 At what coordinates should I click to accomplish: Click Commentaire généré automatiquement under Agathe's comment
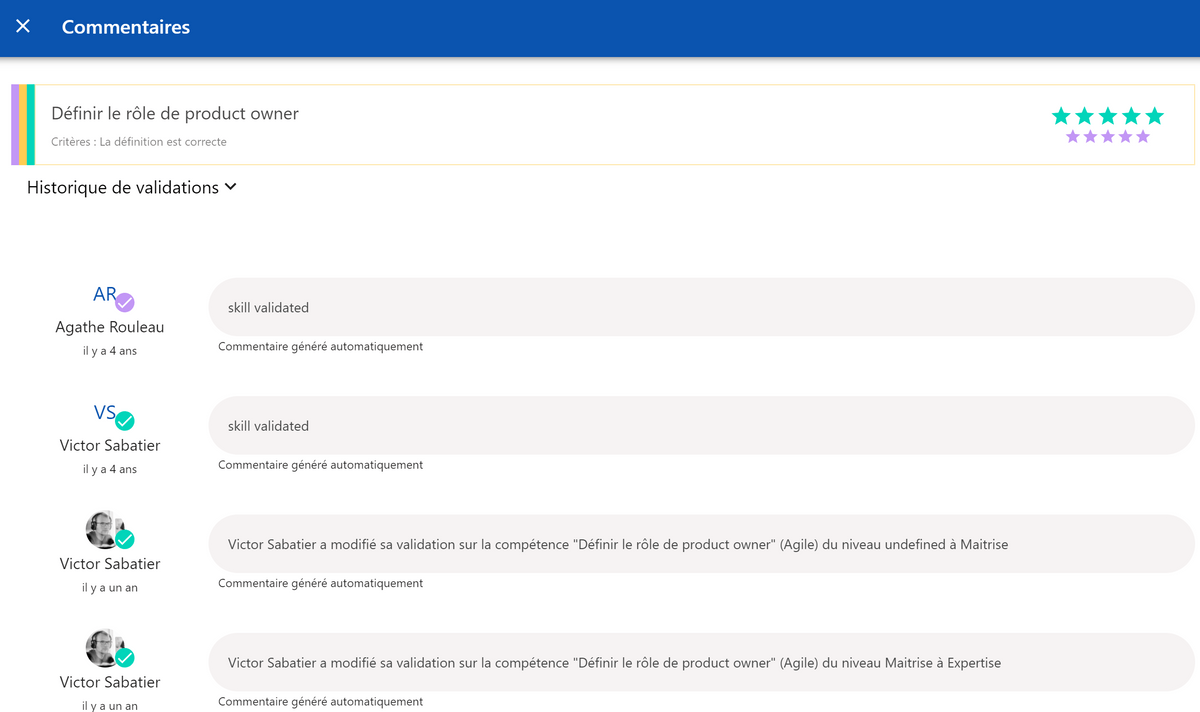[320, 347]
